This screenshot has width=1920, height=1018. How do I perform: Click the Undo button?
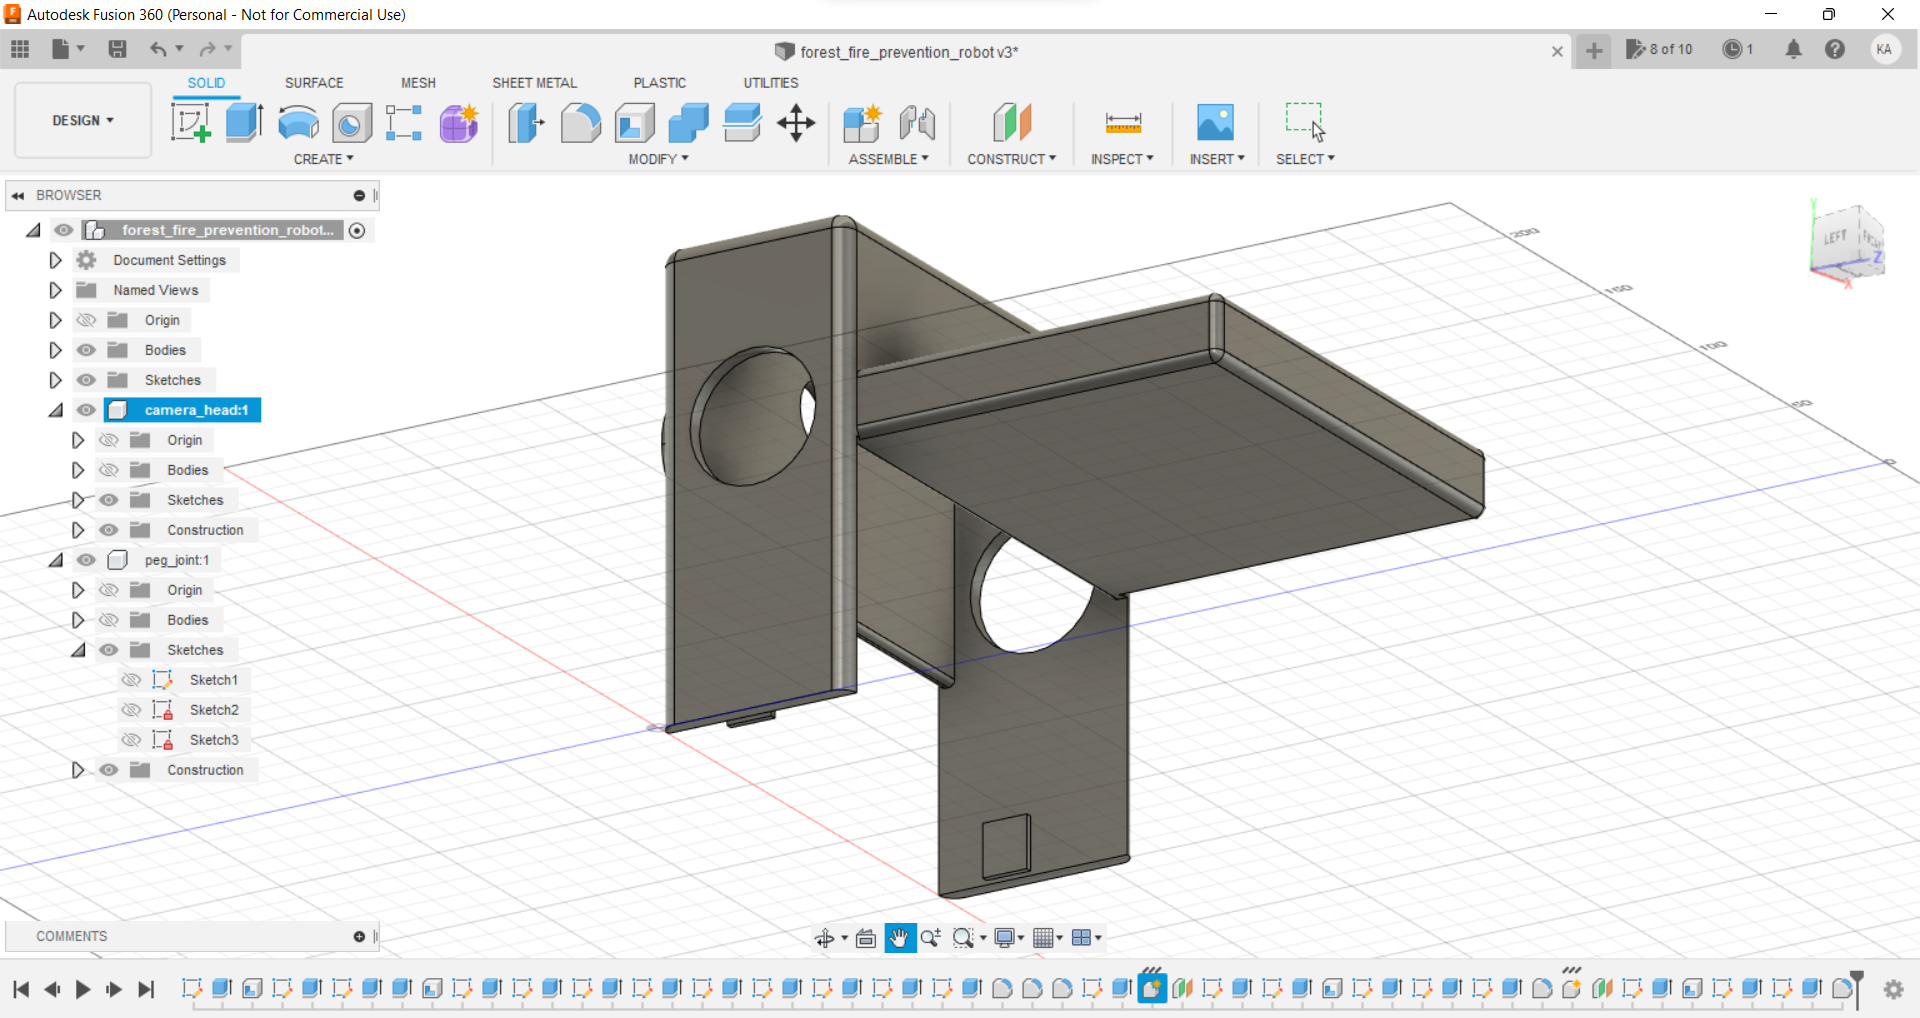point(160,49)
